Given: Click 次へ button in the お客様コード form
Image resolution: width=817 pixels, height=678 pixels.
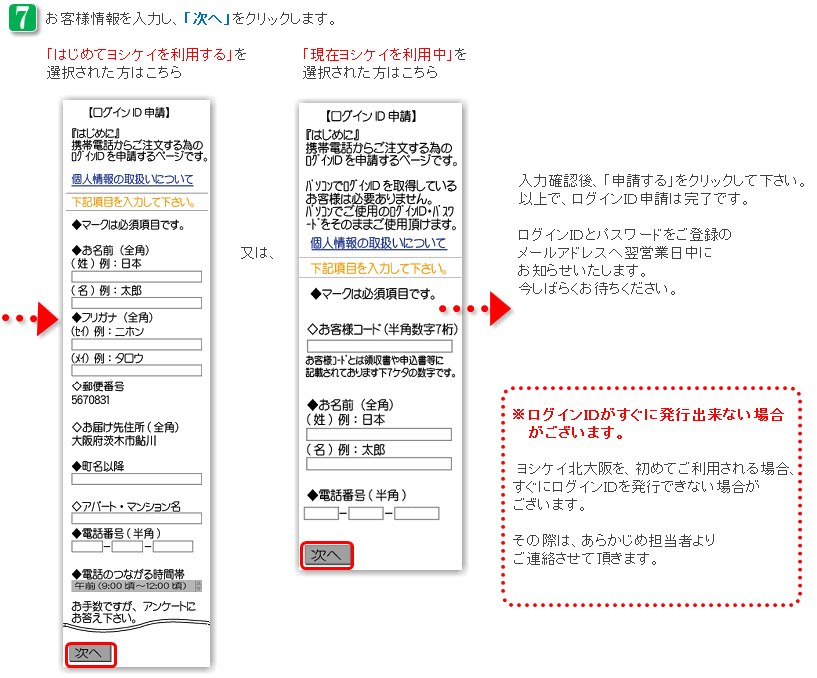Looking at the screenshot, I should [x=326, y=556].
